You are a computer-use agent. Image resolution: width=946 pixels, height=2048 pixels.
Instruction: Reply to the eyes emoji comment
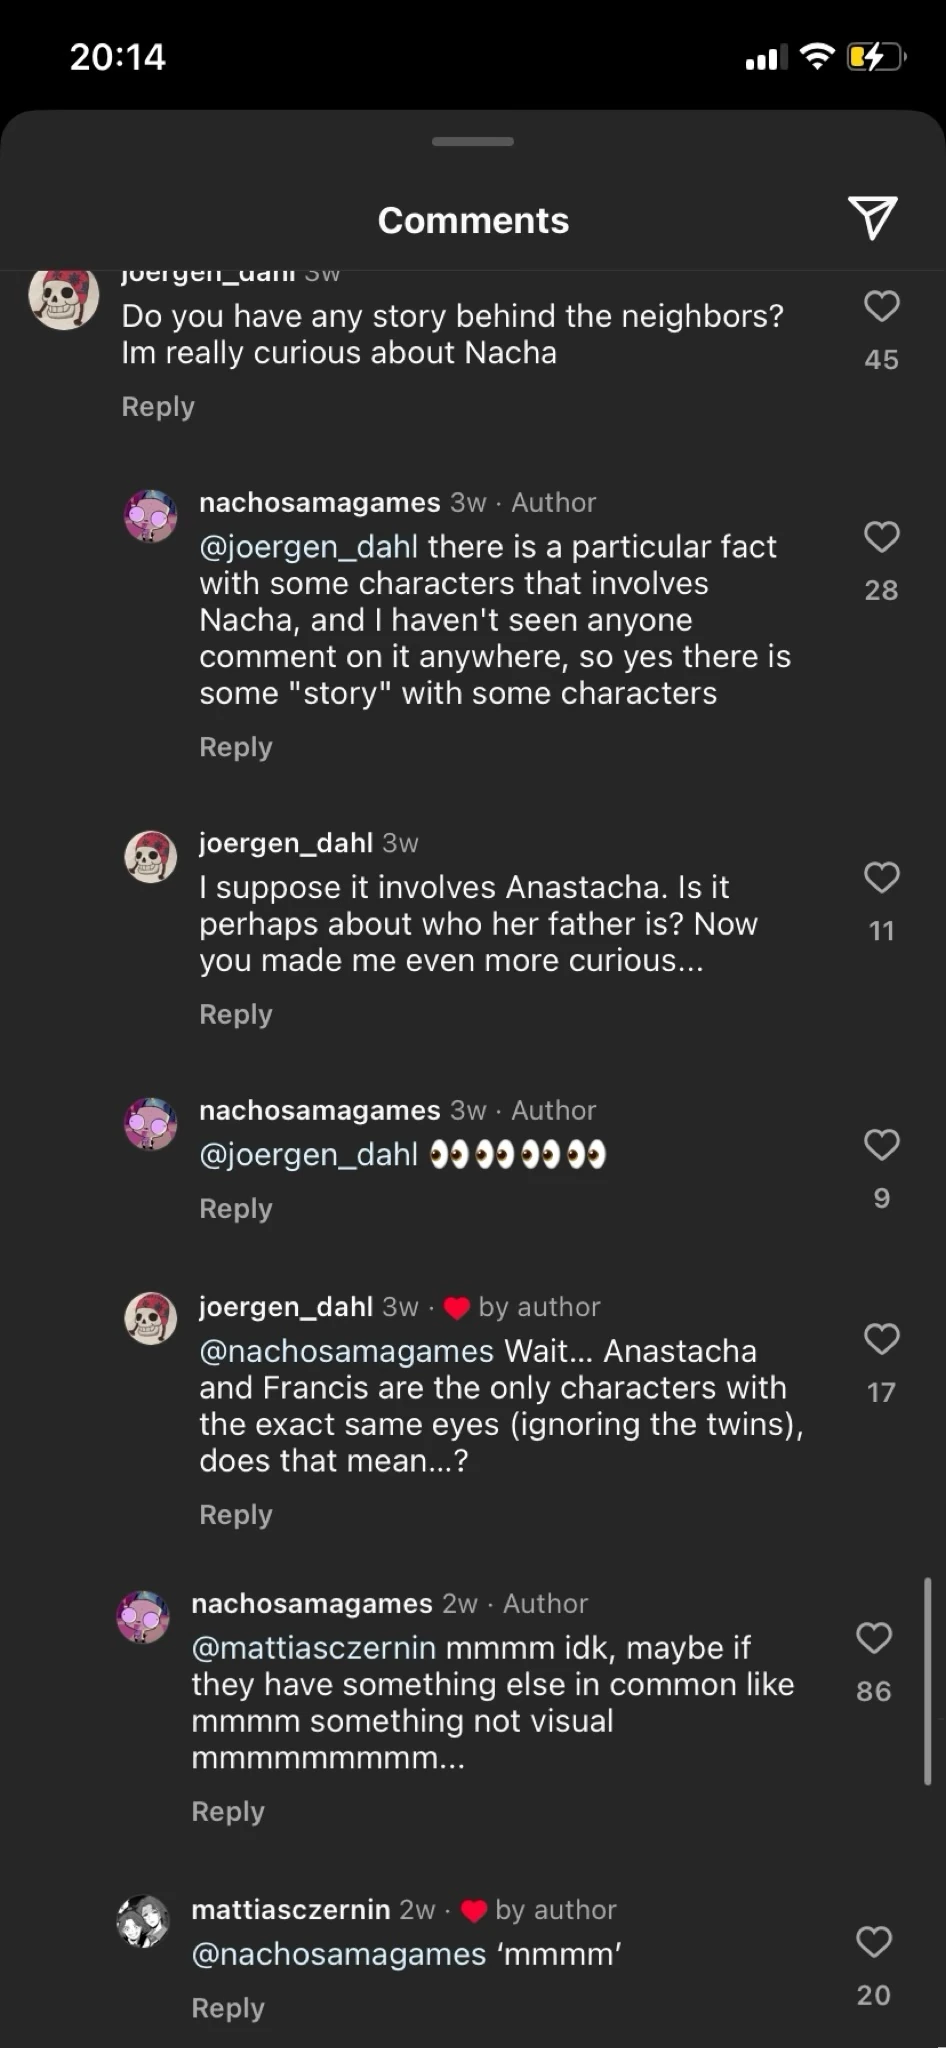pos(235,1208)
